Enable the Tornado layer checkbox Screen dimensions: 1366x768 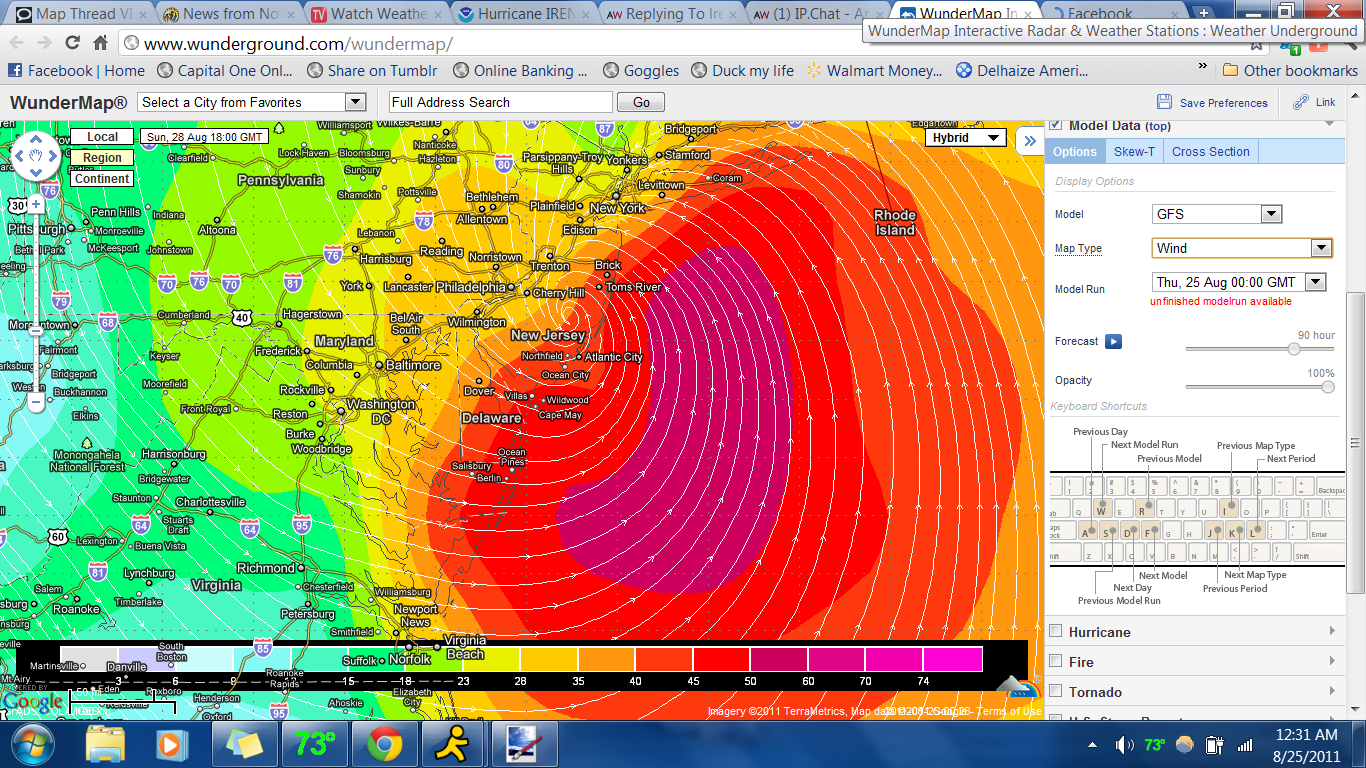(1056, 691)
